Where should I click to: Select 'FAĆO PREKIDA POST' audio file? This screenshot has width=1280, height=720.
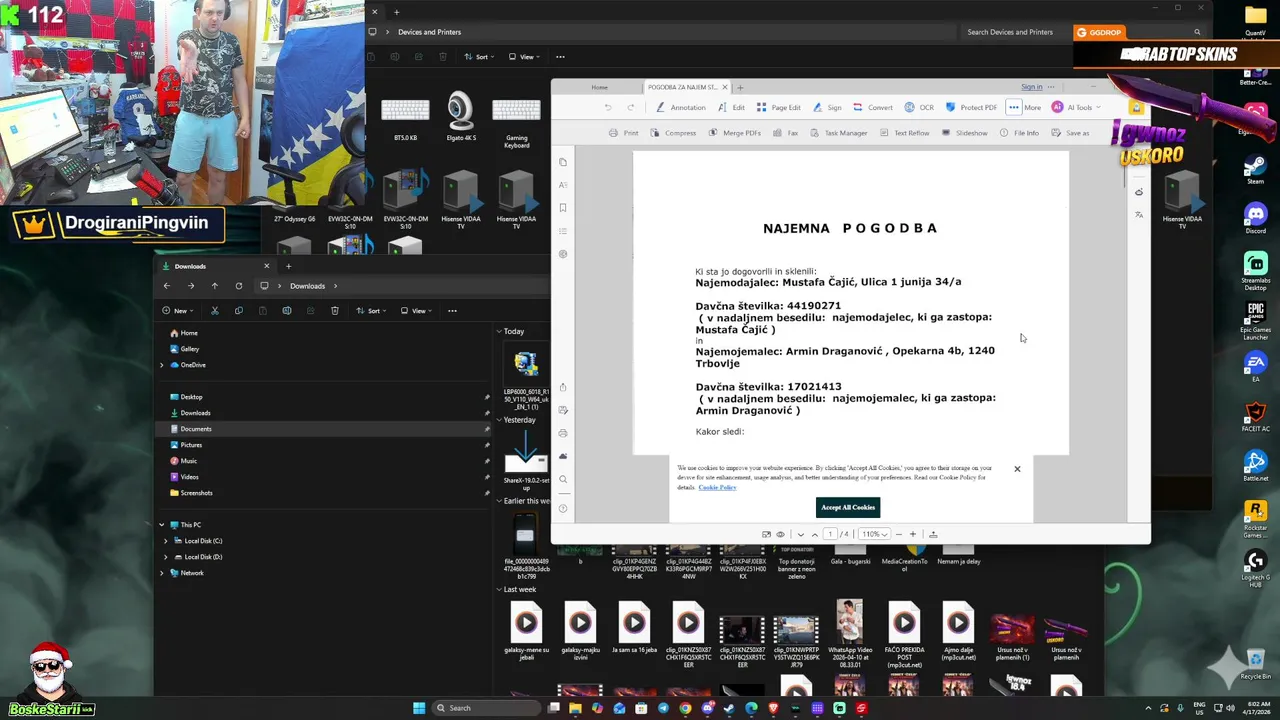point(904,636)
